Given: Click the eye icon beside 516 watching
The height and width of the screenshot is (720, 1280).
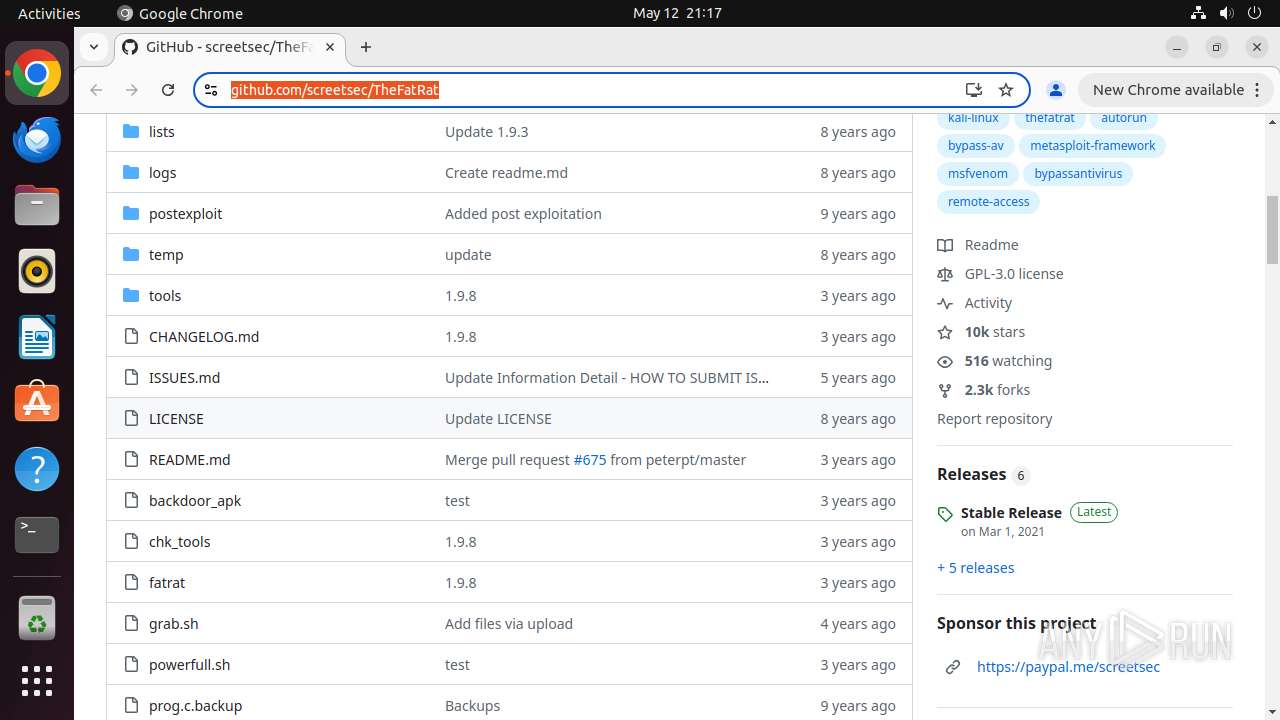Looking at the screenshot, I should point(945,361).
